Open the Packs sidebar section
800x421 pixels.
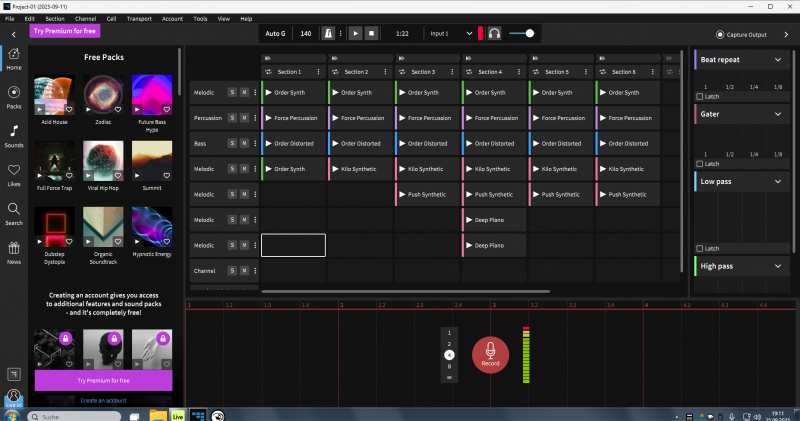[14, 97]
